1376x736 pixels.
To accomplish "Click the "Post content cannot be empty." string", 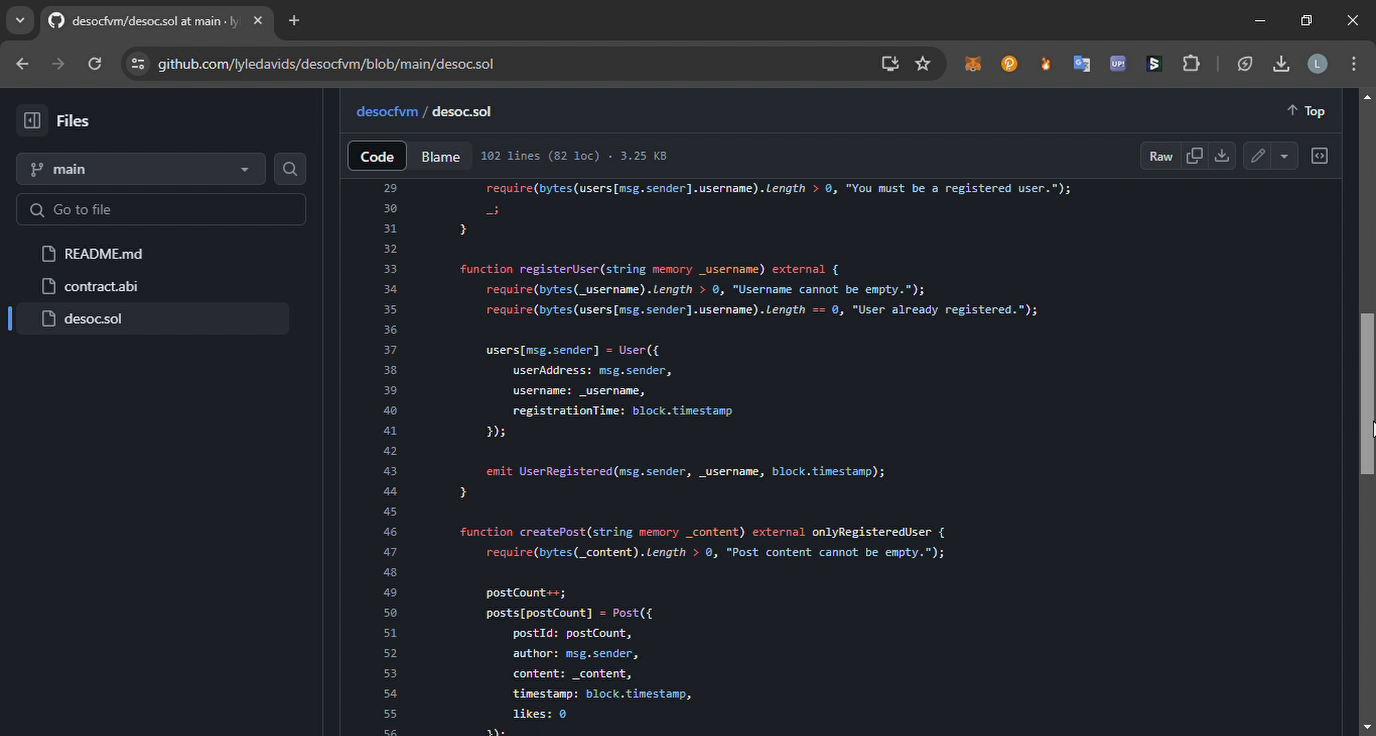I will pyautogui.click(x=828, y=552).
